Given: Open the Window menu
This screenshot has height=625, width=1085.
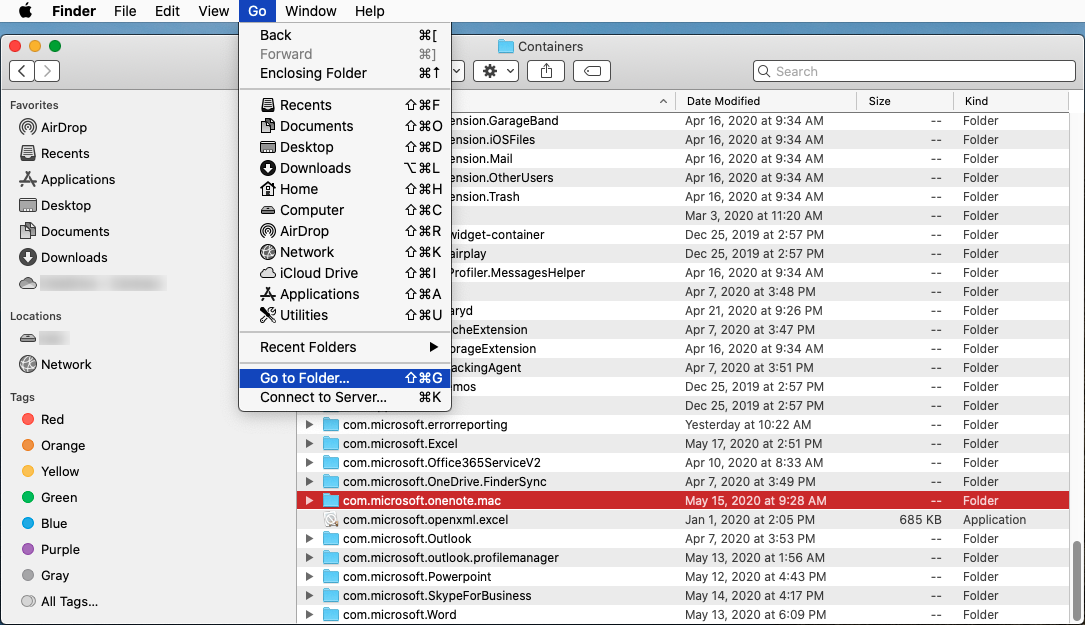Looking at the screenshot, I should coord(311,11).
